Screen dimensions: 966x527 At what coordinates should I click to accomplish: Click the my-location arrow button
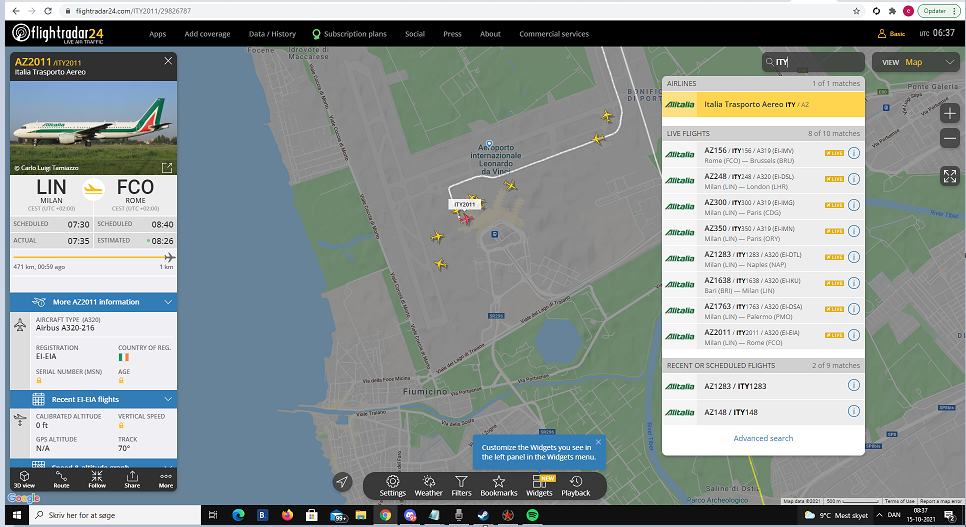pos(342,482)
